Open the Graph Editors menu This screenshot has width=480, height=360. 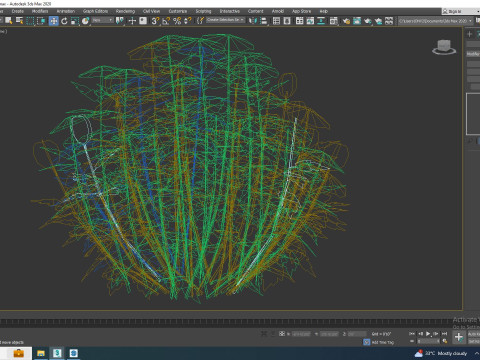[95, 11]
